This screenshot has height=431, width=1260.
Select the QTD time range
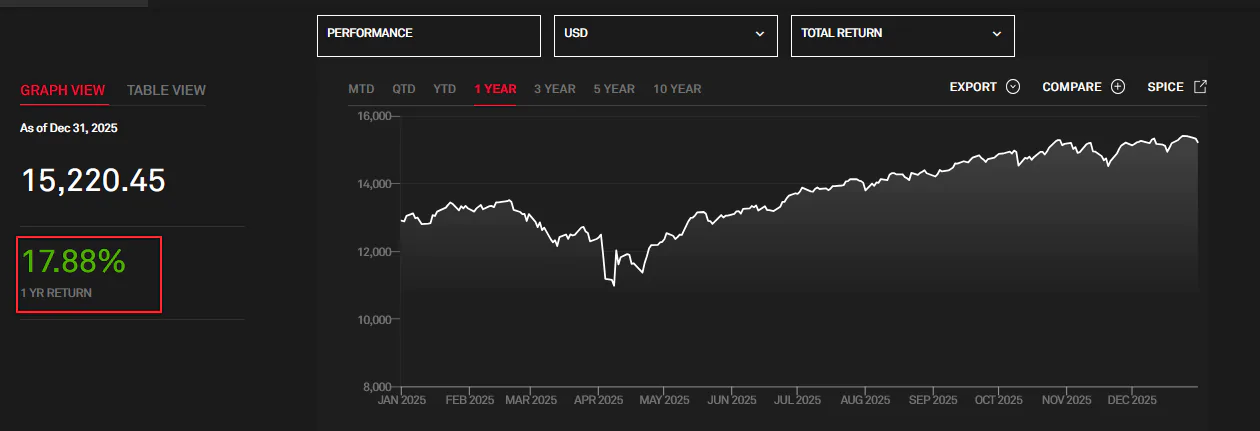[404, 89]
